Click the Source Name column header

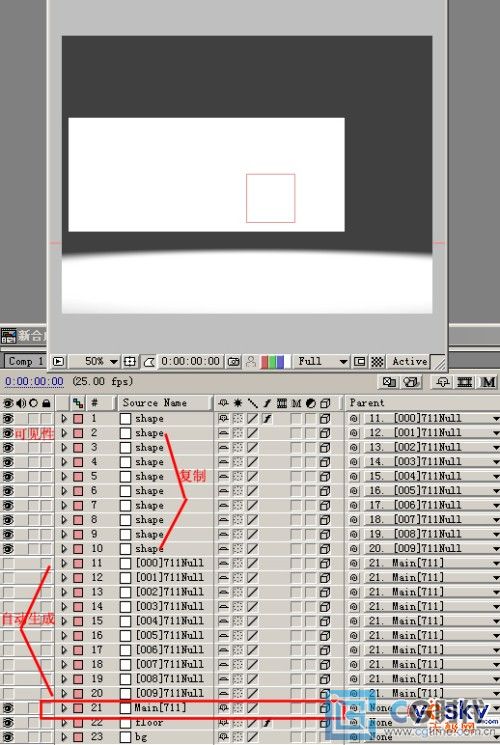click(164, 403)
